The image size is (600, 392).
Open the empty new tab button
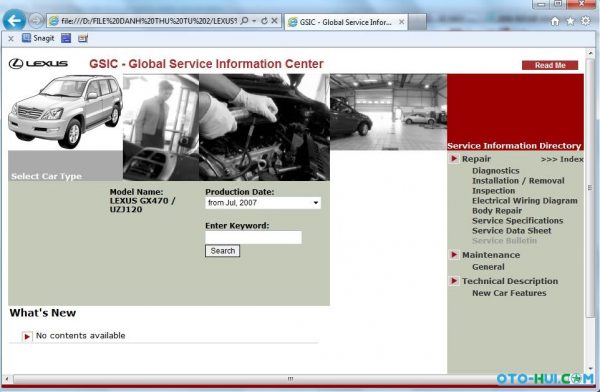pyautogui.click(x=417, y=22)
